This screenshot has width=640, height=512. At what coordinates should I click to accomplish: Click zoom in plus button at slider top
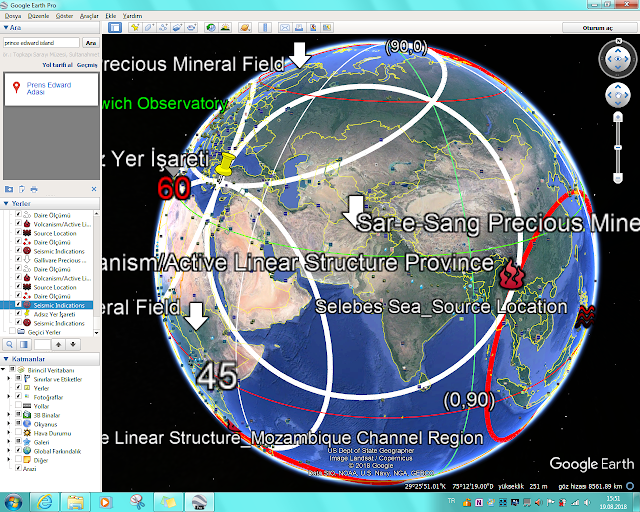click(x=618, y=118)
